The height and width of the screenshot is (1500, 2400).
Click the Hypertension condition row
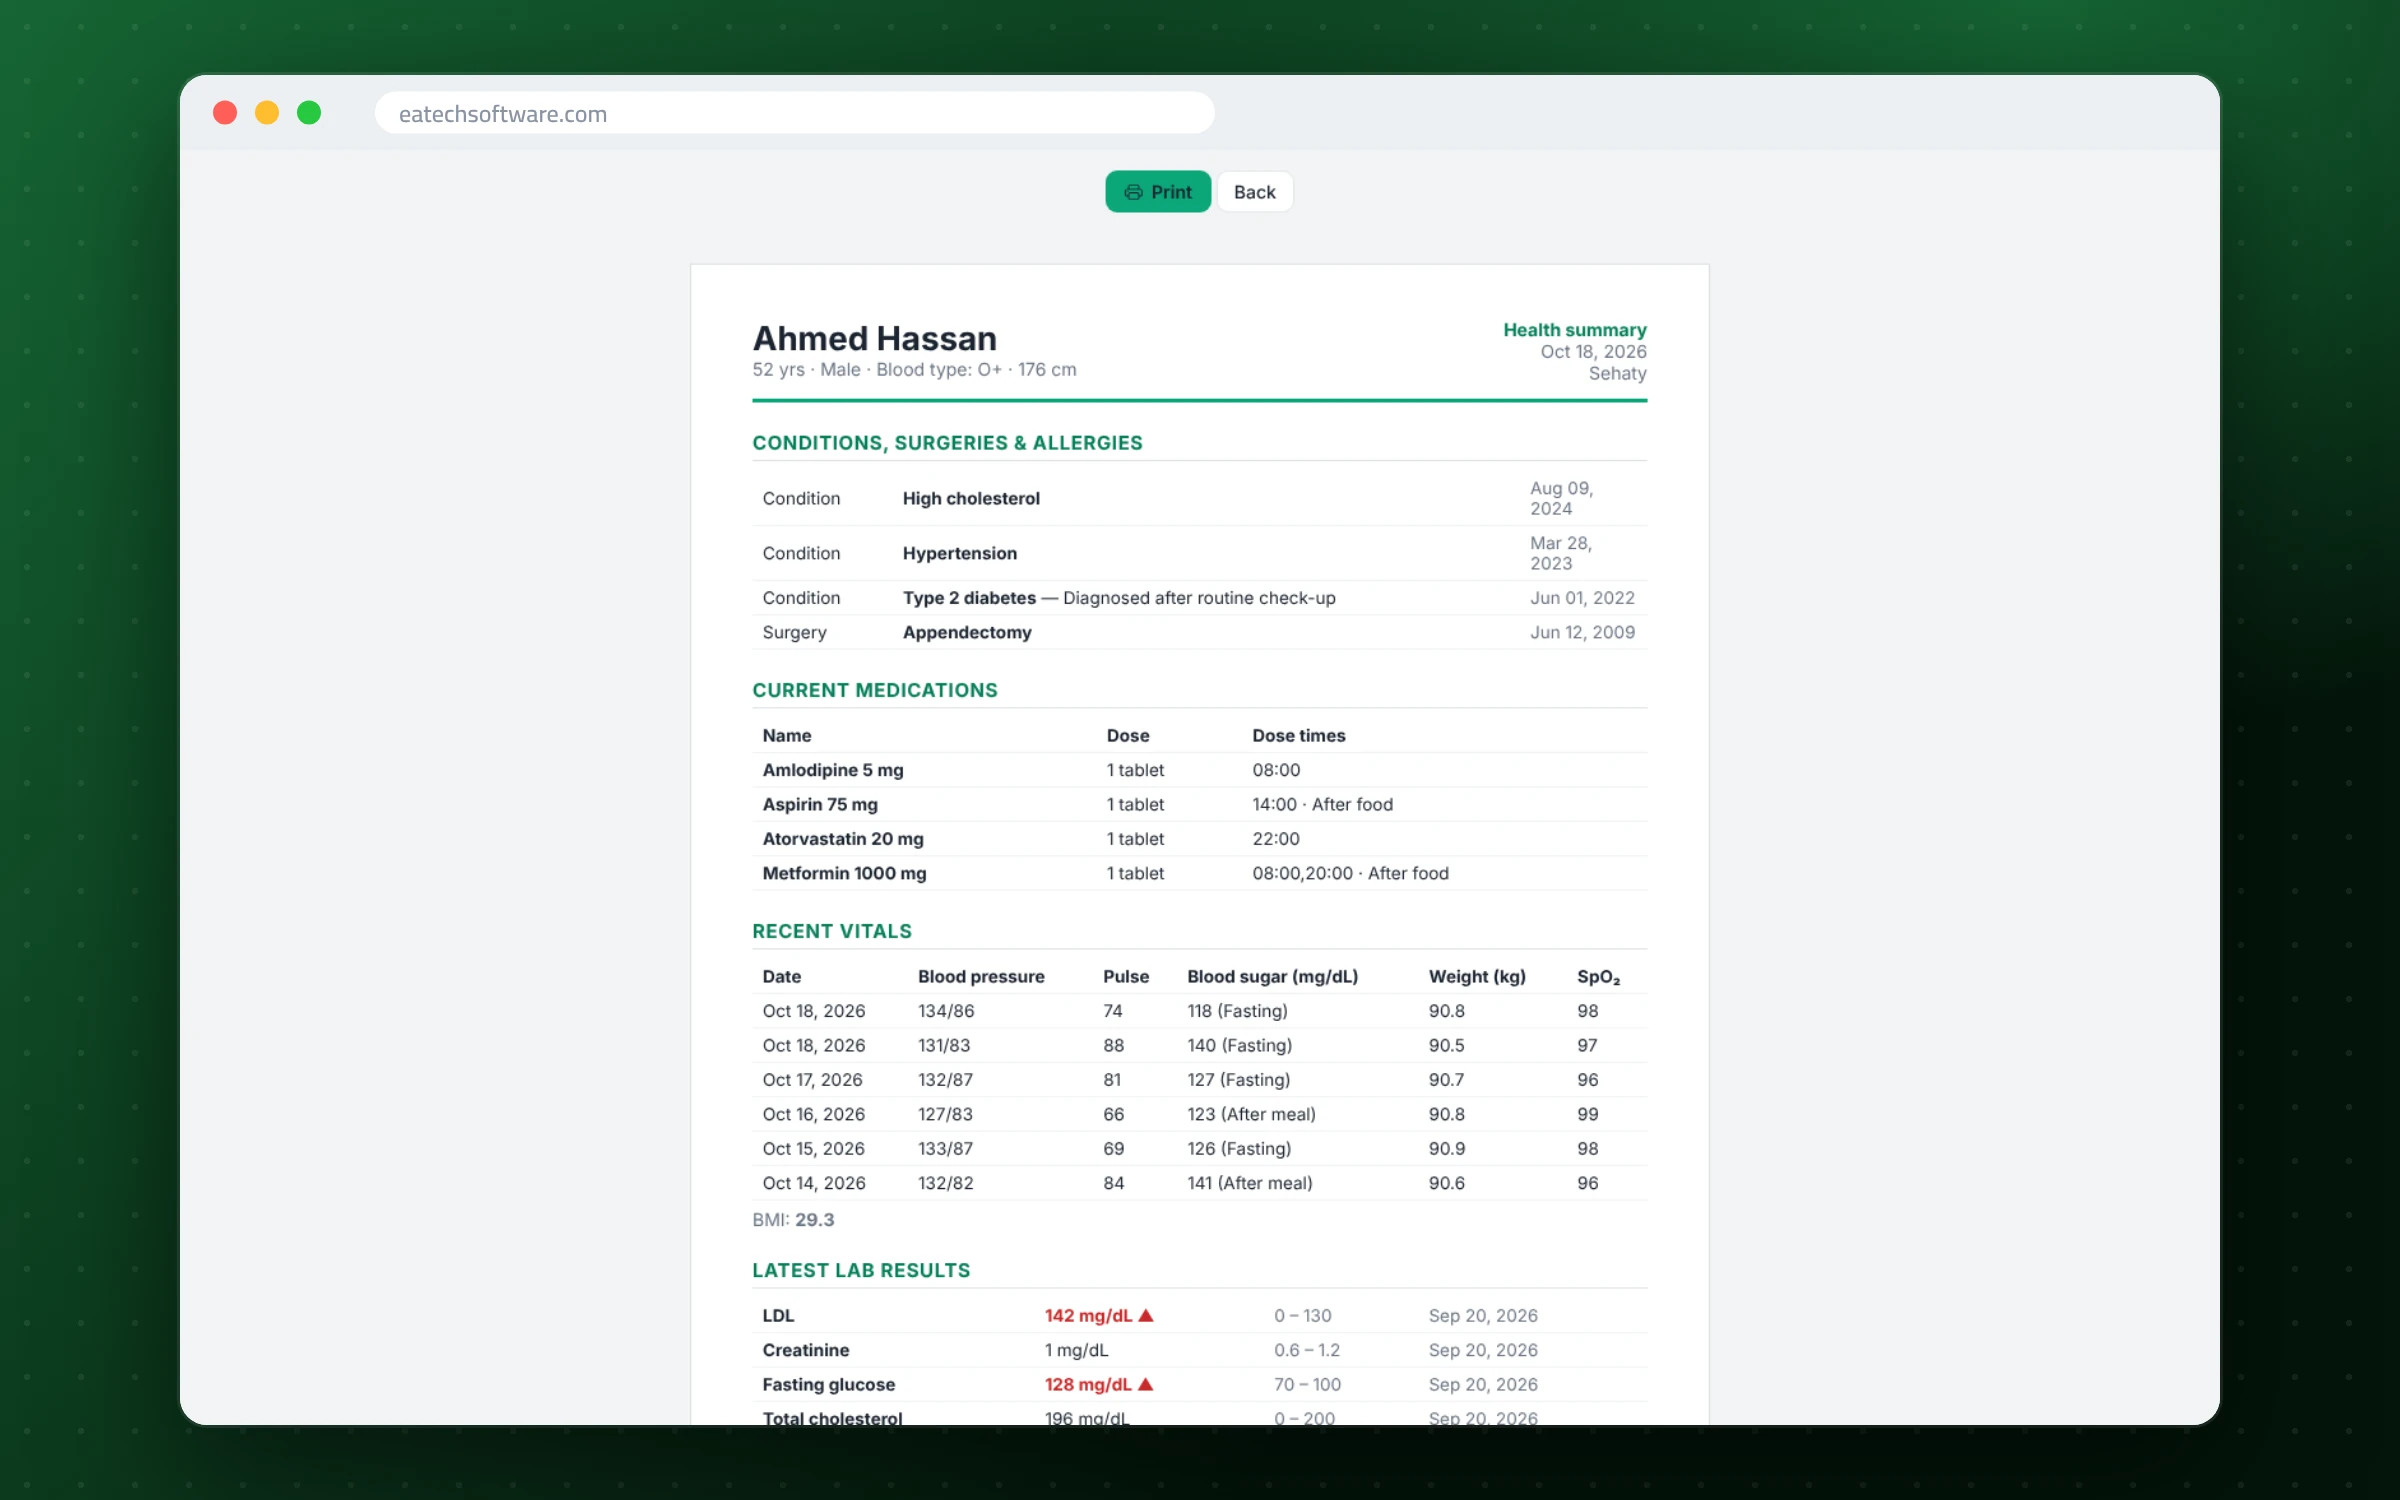tap(1199, 554)
